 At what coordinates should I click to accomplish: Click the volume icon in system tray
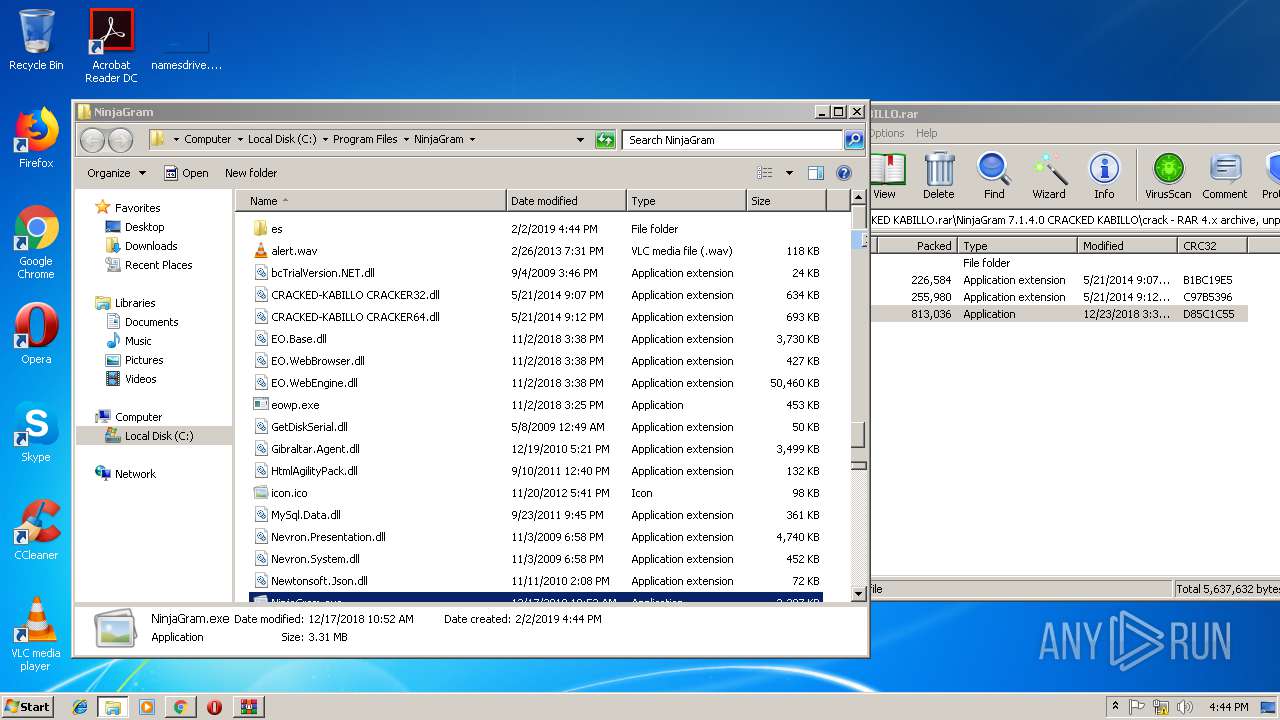click(1185, 707)
